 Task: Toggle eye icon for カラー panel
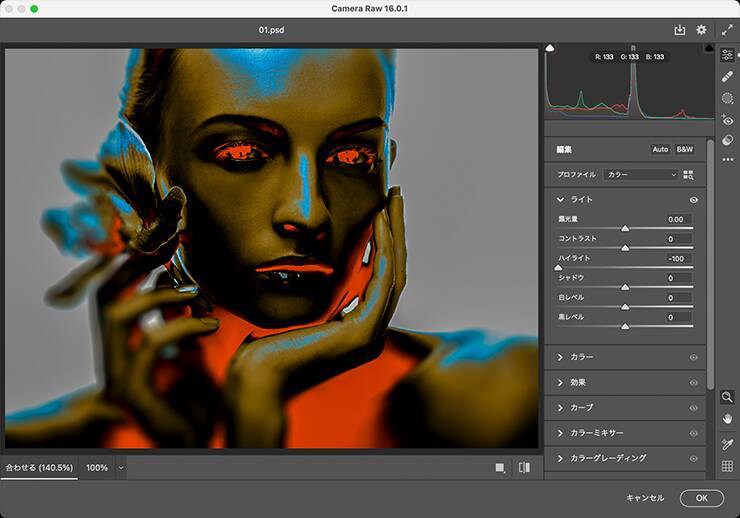pos(693,357)
